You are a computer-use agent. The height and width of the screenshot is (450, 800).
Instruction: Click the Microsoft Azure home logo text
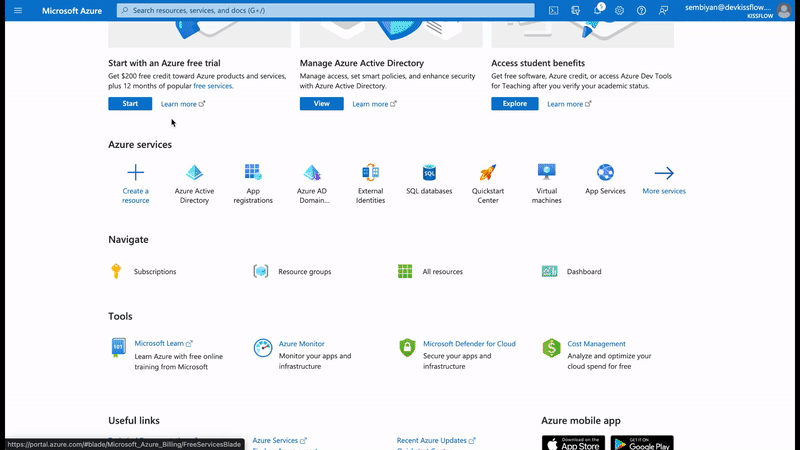tap(72, 10)
